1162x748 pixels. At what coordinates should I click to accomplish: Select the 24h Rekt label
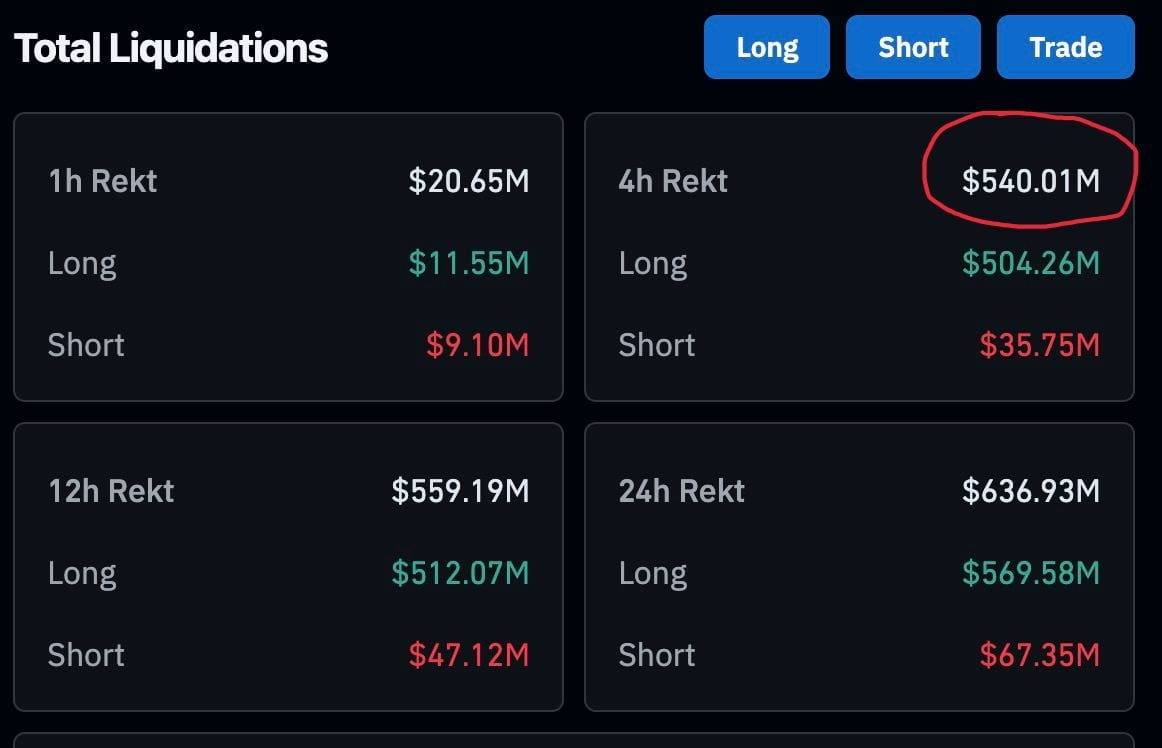click(x=682, y=491)
